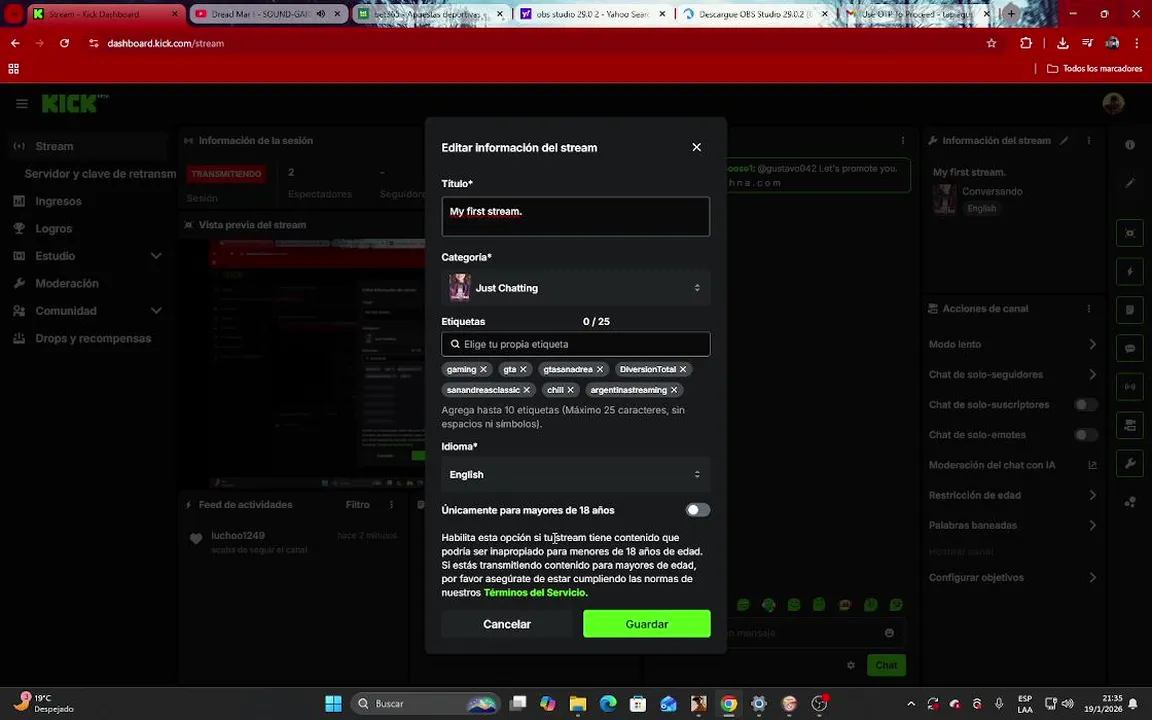Open the Windows Start menu
1152x720 pixels.
[x=333, y=704]
